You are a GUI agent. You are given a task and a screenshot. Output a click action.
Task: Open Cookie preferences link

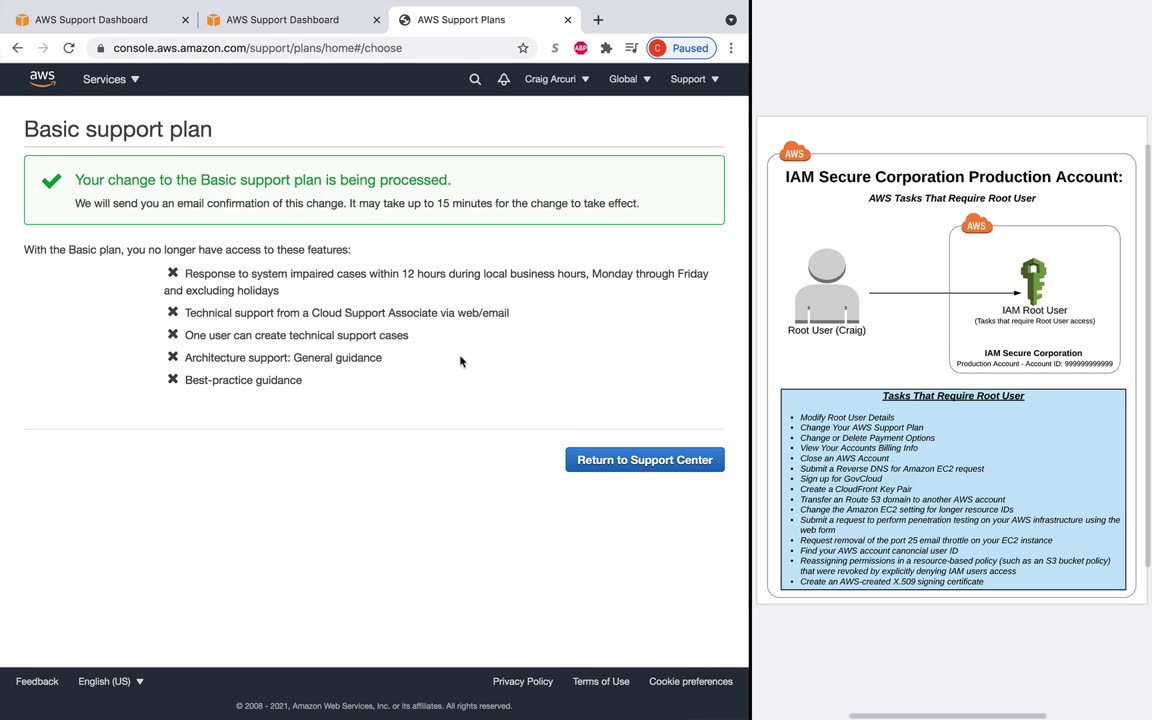(x=691, y=681)
